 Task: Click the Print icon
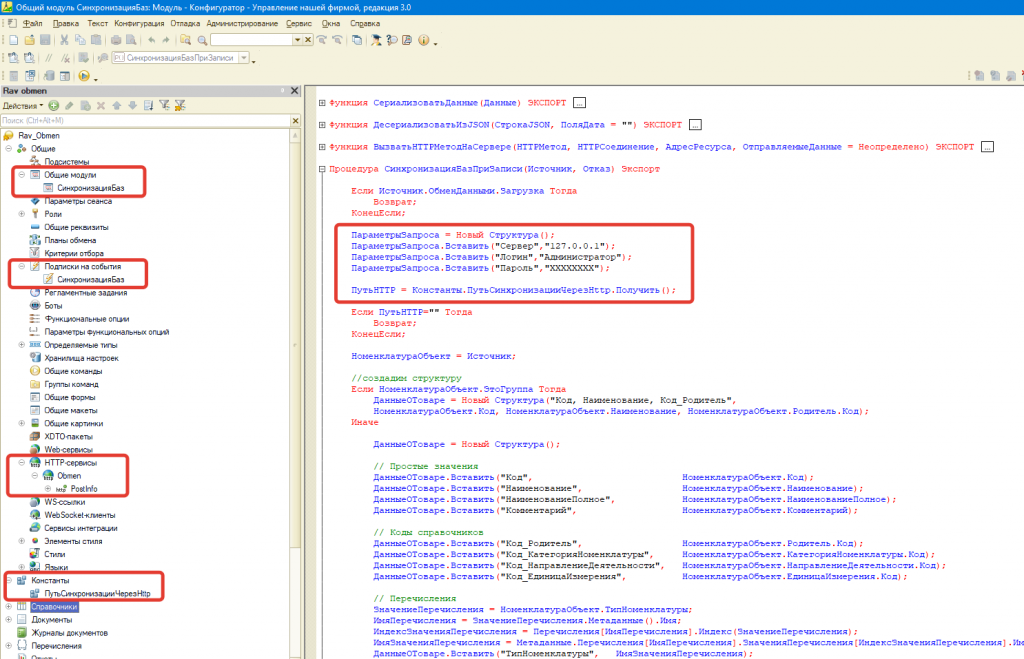(x=116, y=40)
